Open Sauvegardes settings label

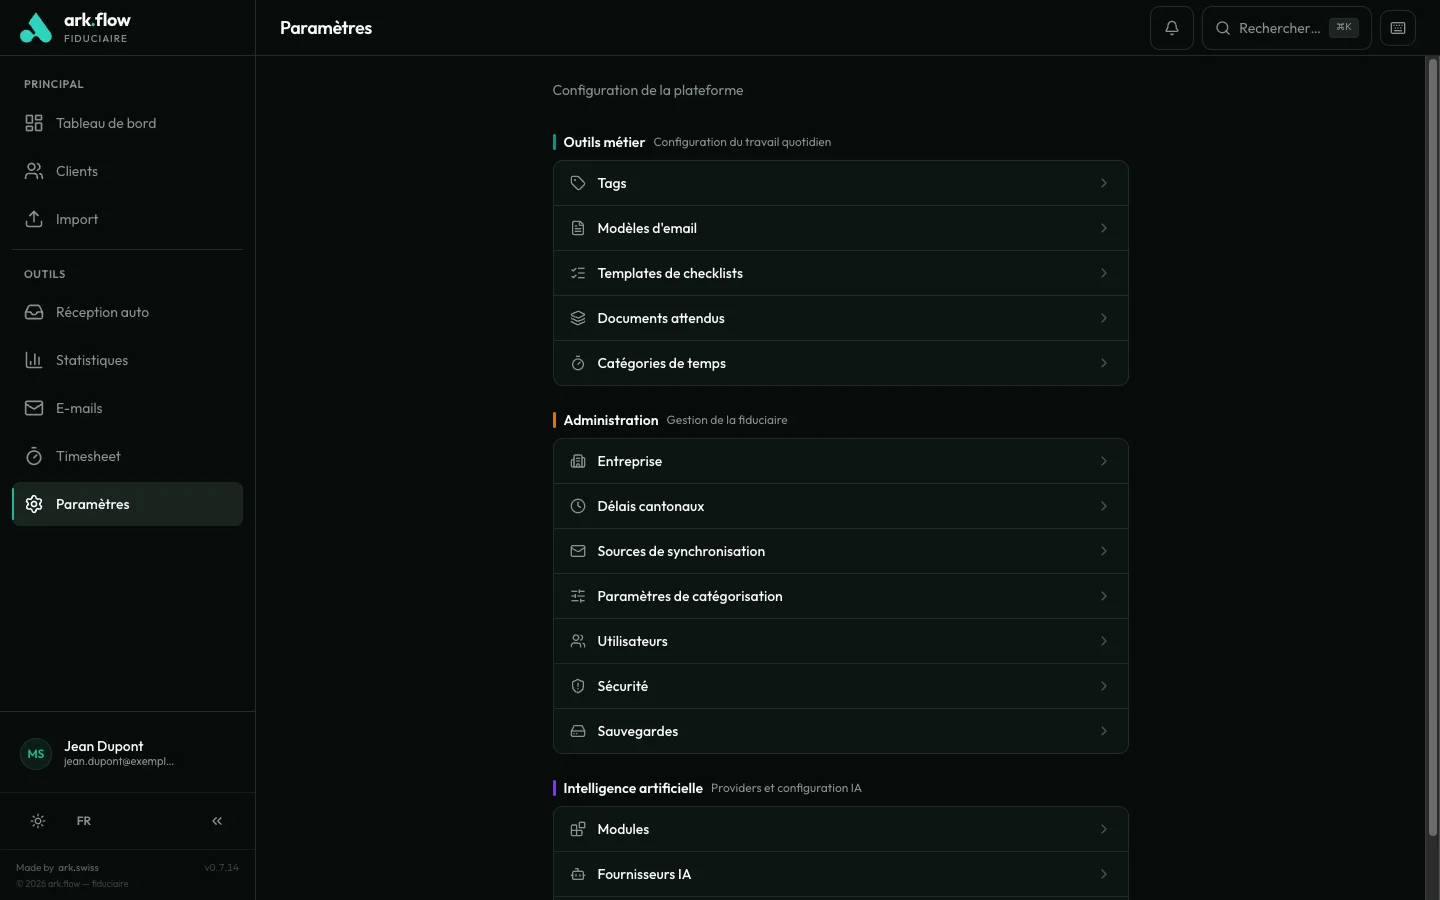click(638, 731)
